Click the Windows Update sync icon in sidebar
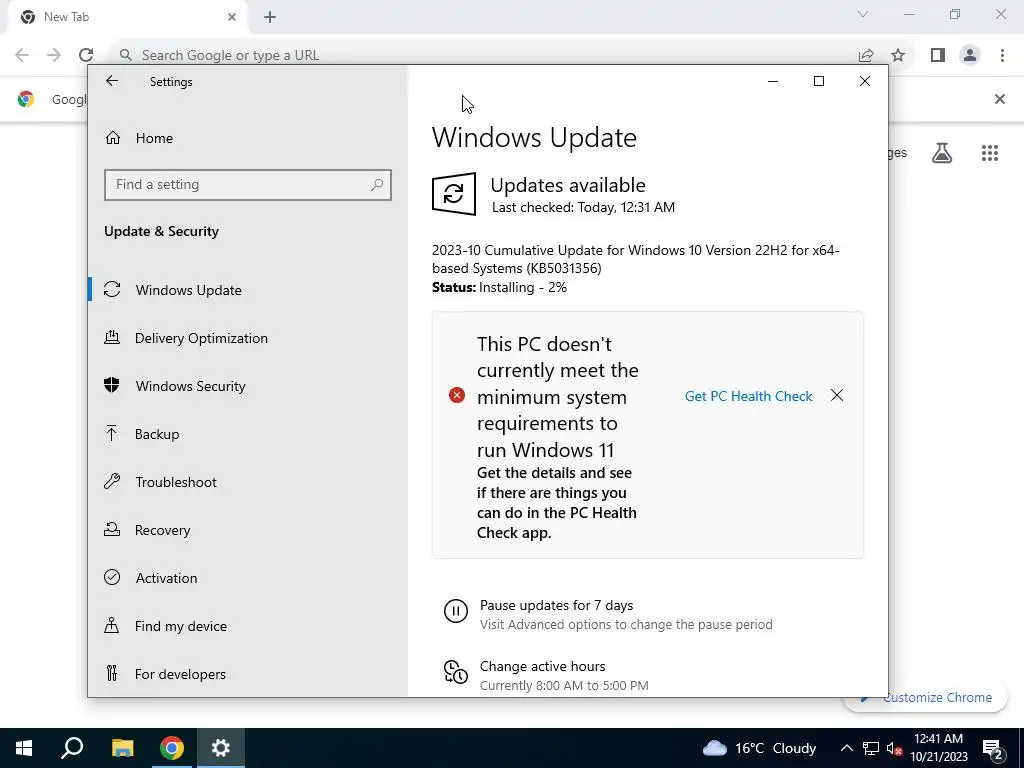The width and height of the screenshot is (1024, 768). tap(112, 289)
